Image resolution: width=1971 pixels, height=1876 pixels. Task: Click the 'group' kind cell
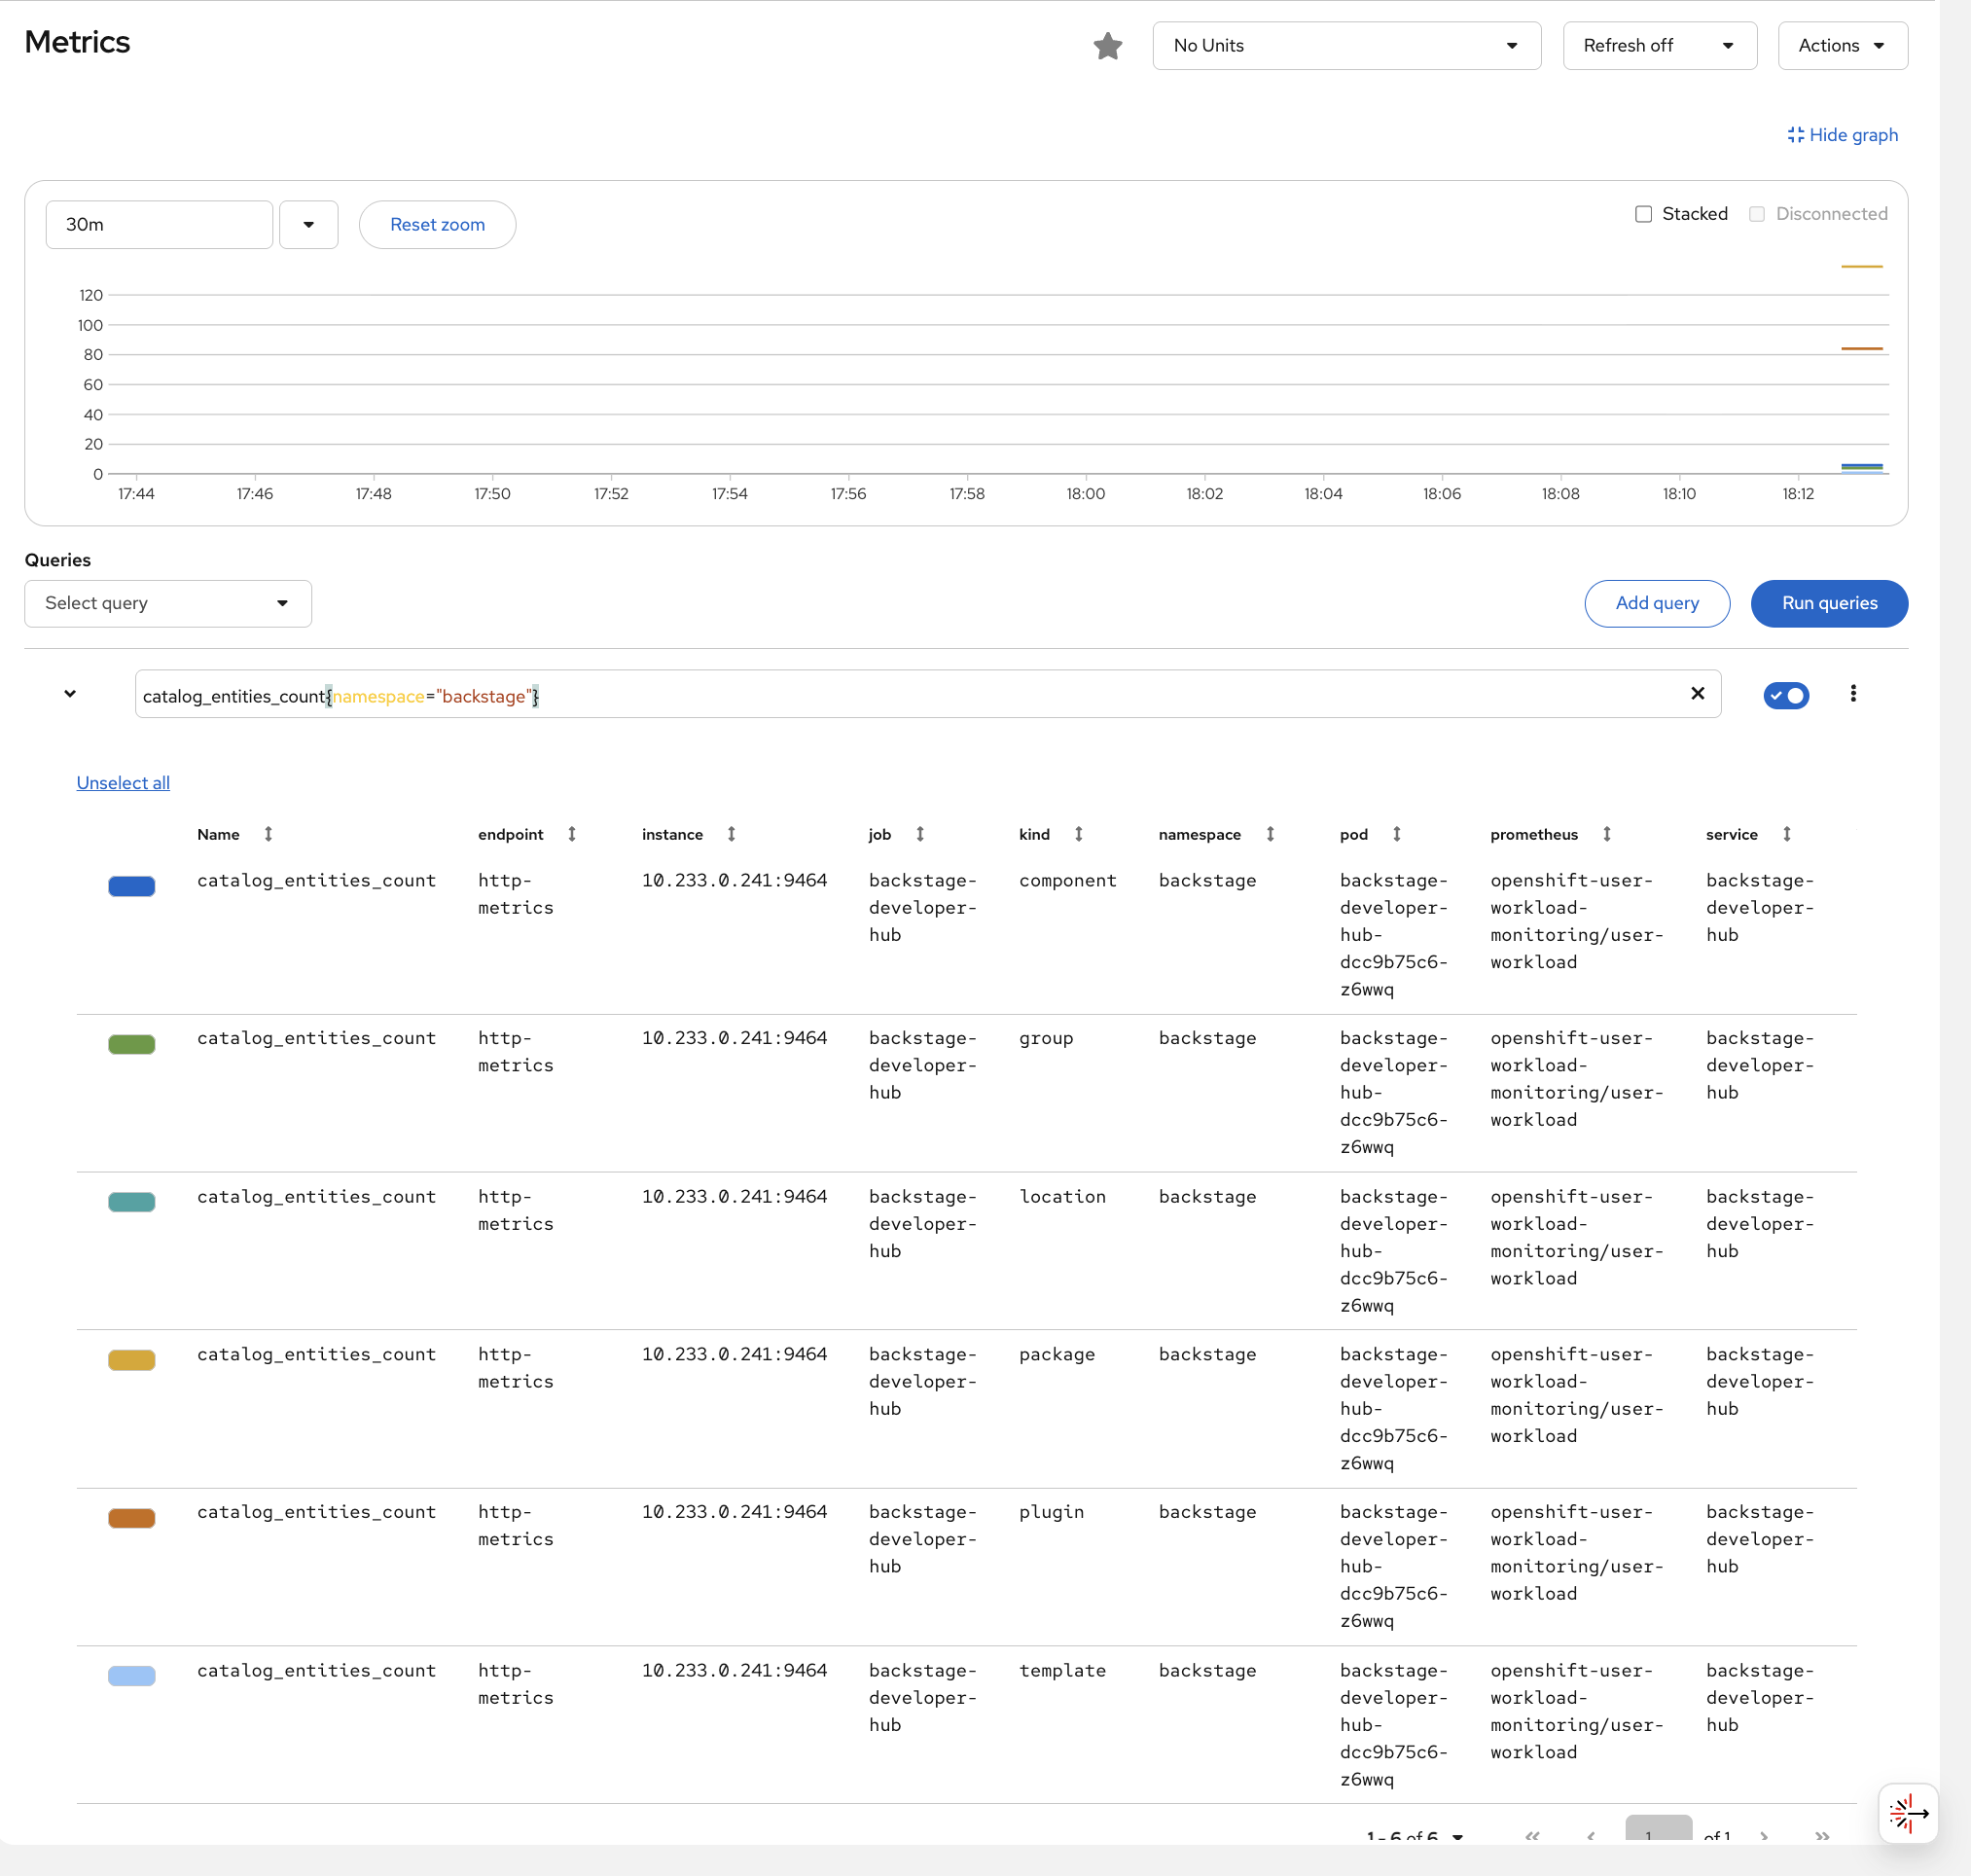pyautogui.click(x=1045, y=1039)
